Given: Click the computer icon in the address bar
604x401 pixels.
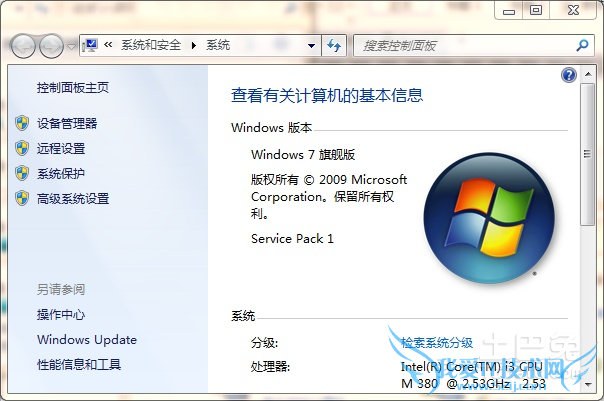Looking at the screenshot, I should click(90, 45).
